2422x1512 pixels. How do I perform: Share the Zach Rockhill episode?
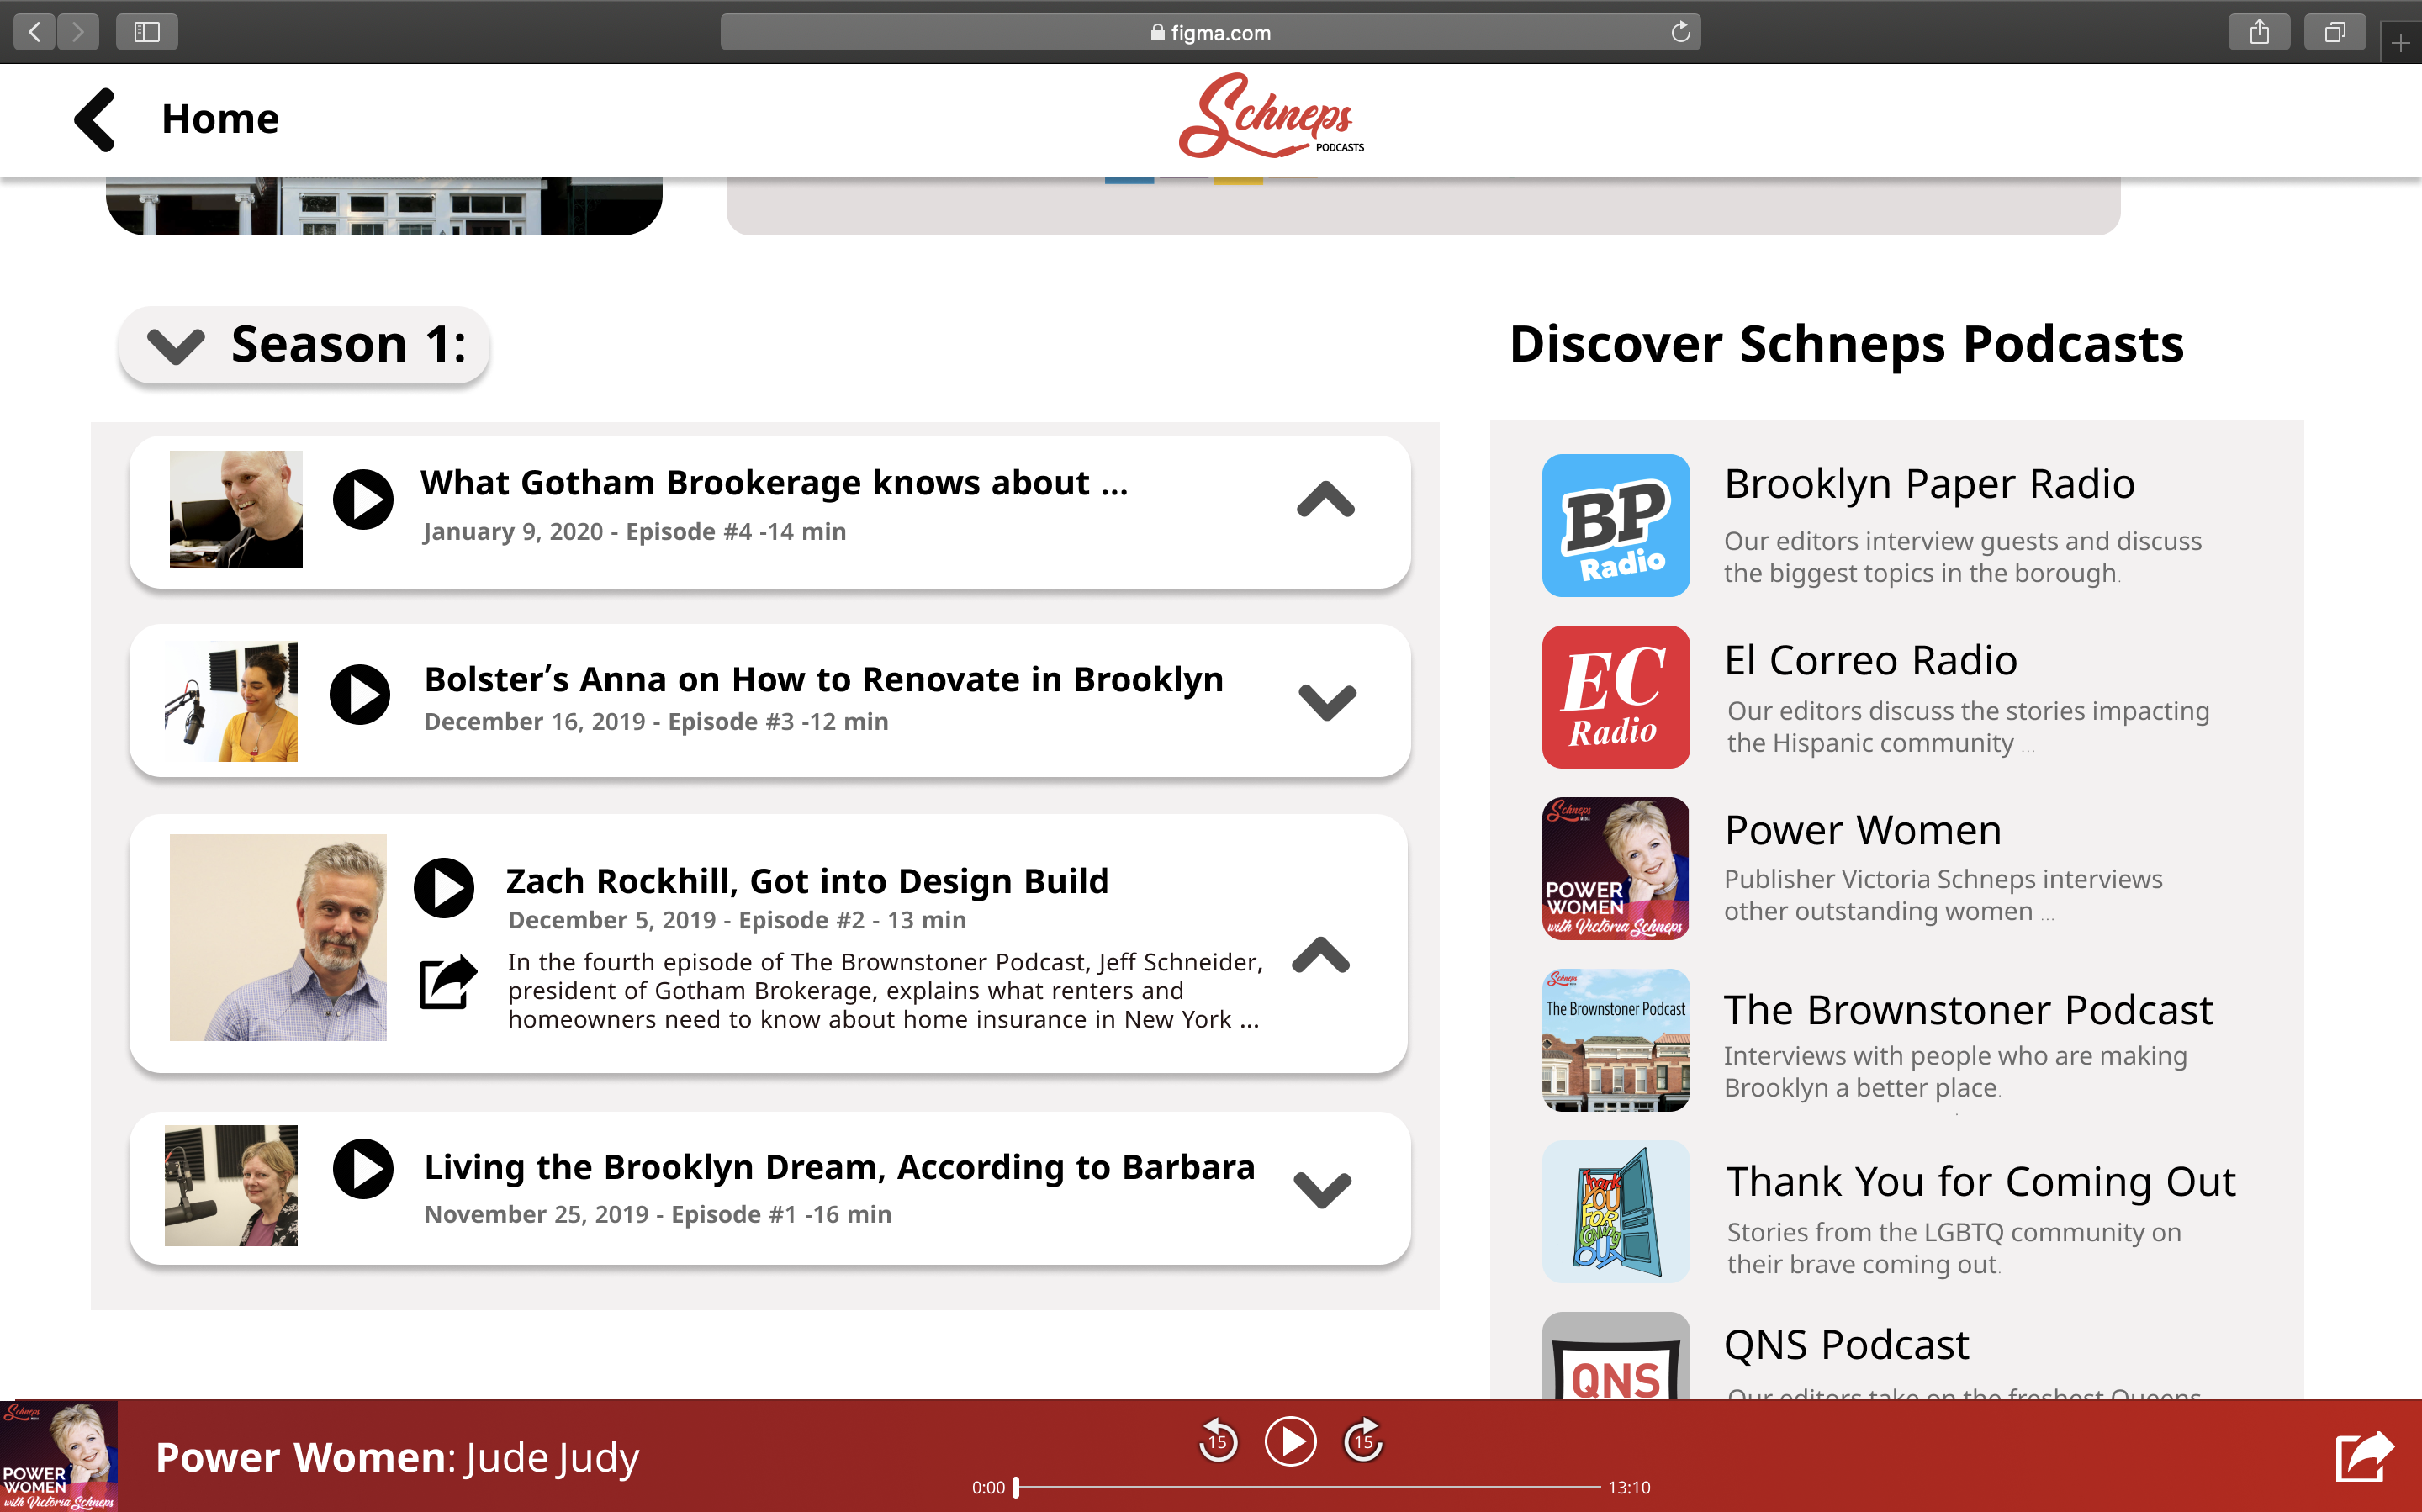[447, 982]
